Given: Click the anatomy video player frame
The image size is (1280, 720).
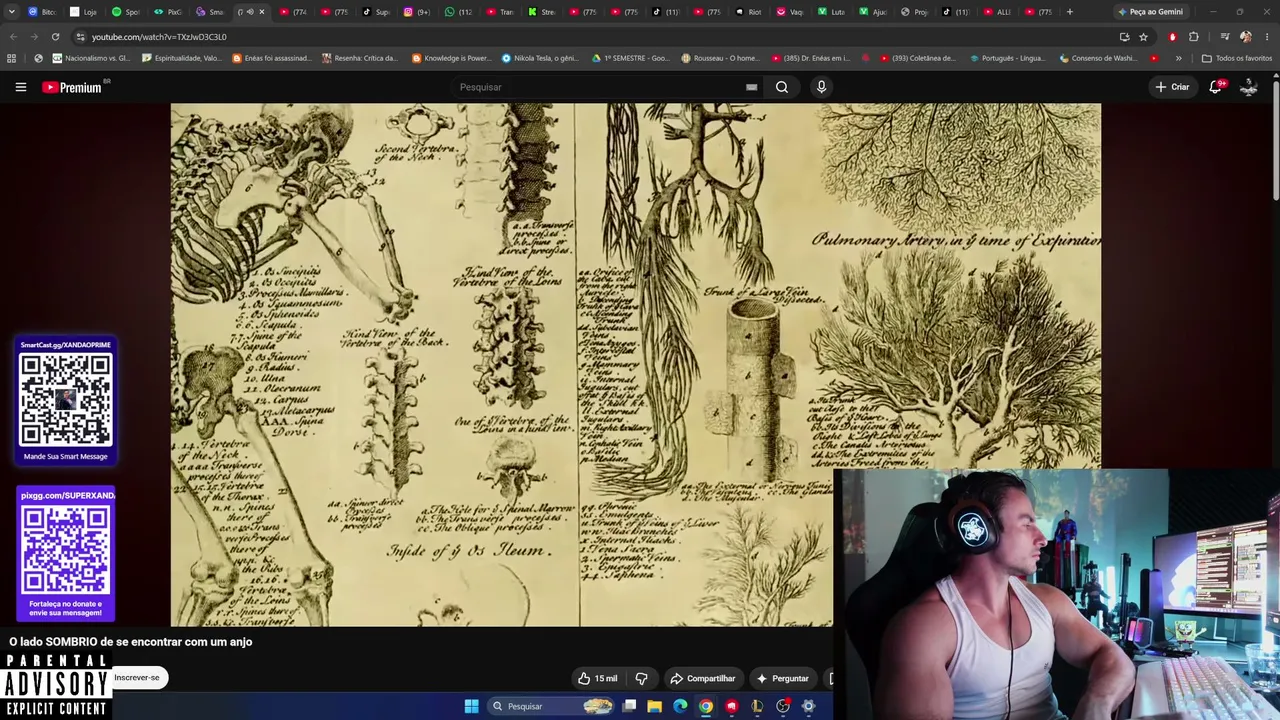Looking at the screenshot, I should [636, 365].
